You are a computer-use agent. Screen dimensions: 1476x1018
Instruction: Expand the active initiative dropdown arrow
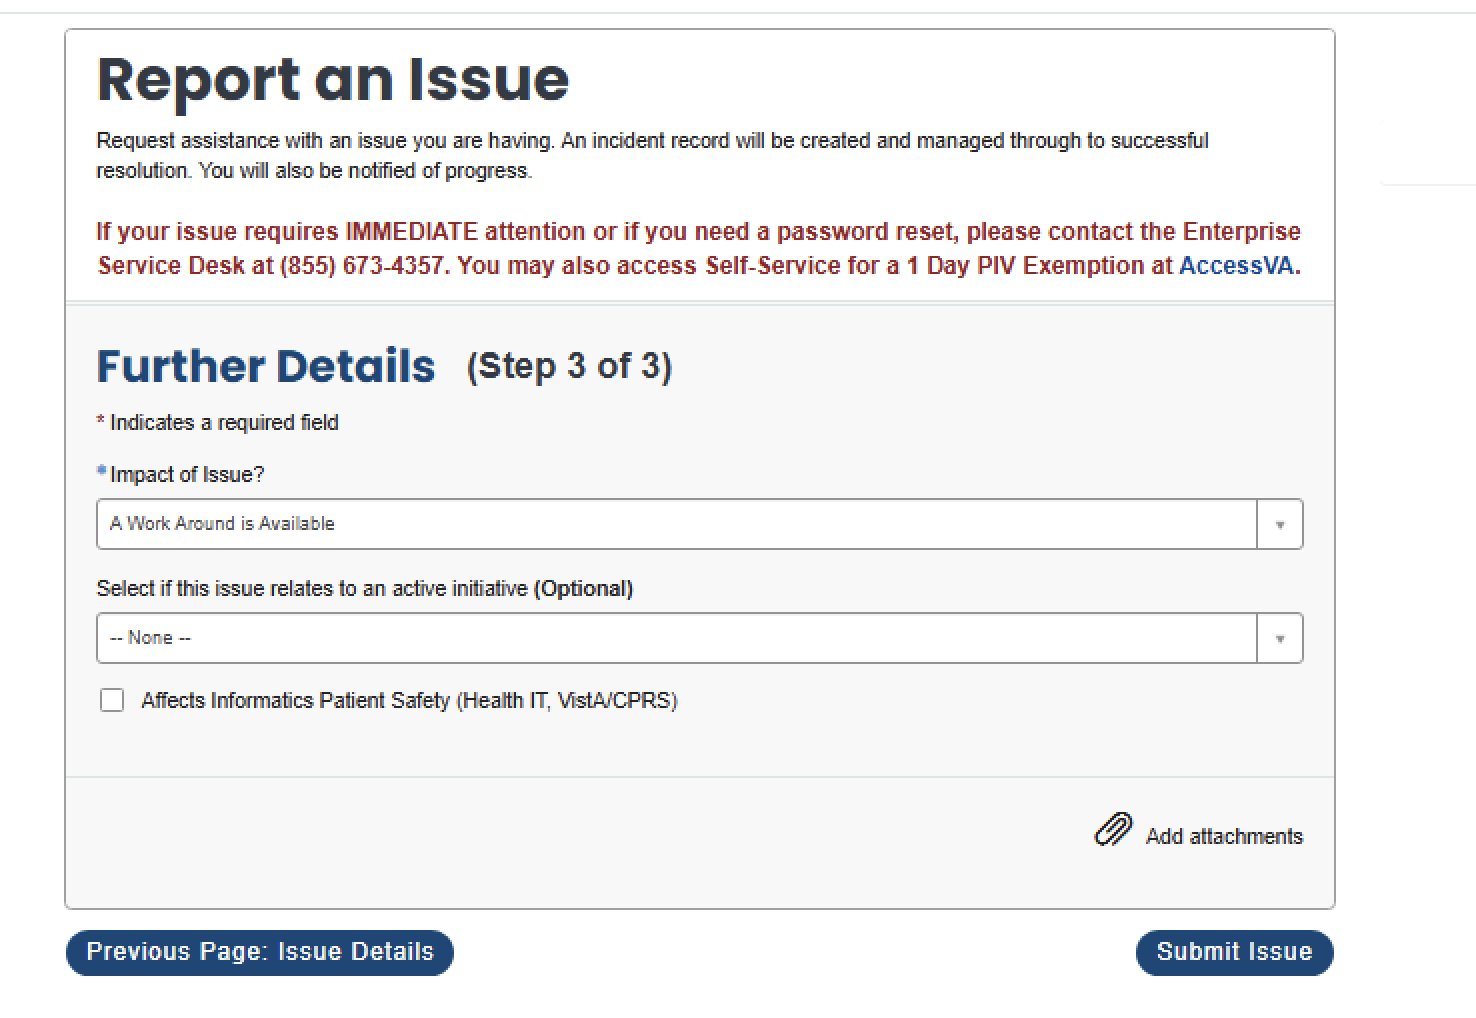click(x=1279, y=638)
